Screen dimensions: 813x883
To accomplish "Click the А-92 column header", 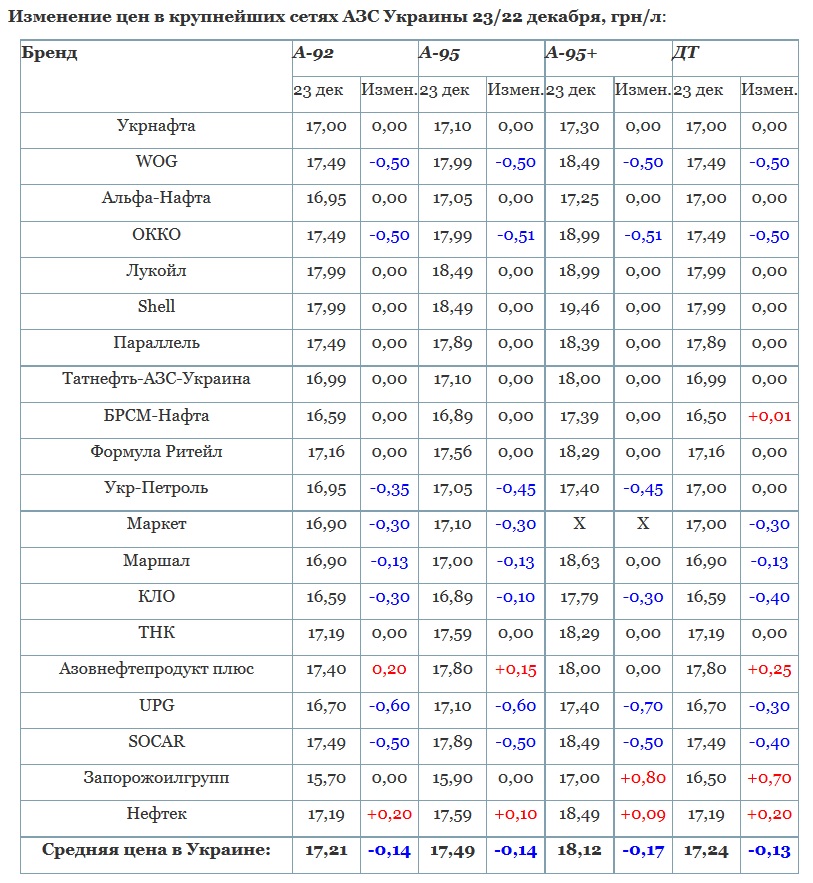I will point(313,54).
